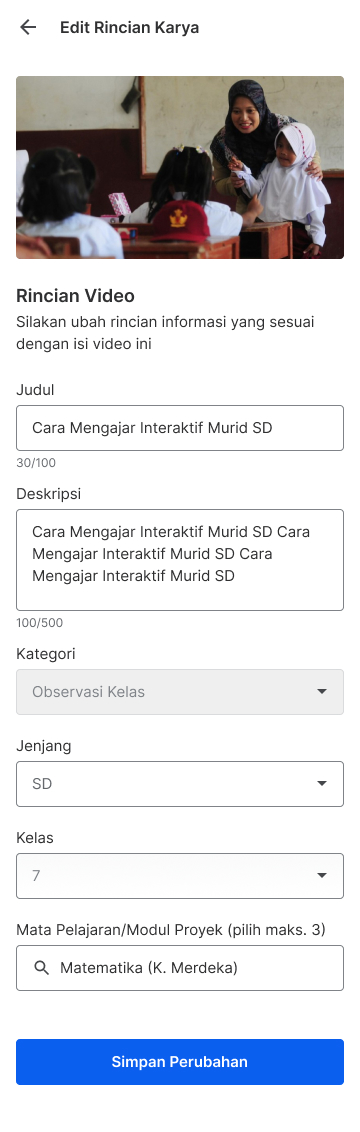
Task: Click the Matematika (K. Merdeka) search text
Action: click(149, 968)
